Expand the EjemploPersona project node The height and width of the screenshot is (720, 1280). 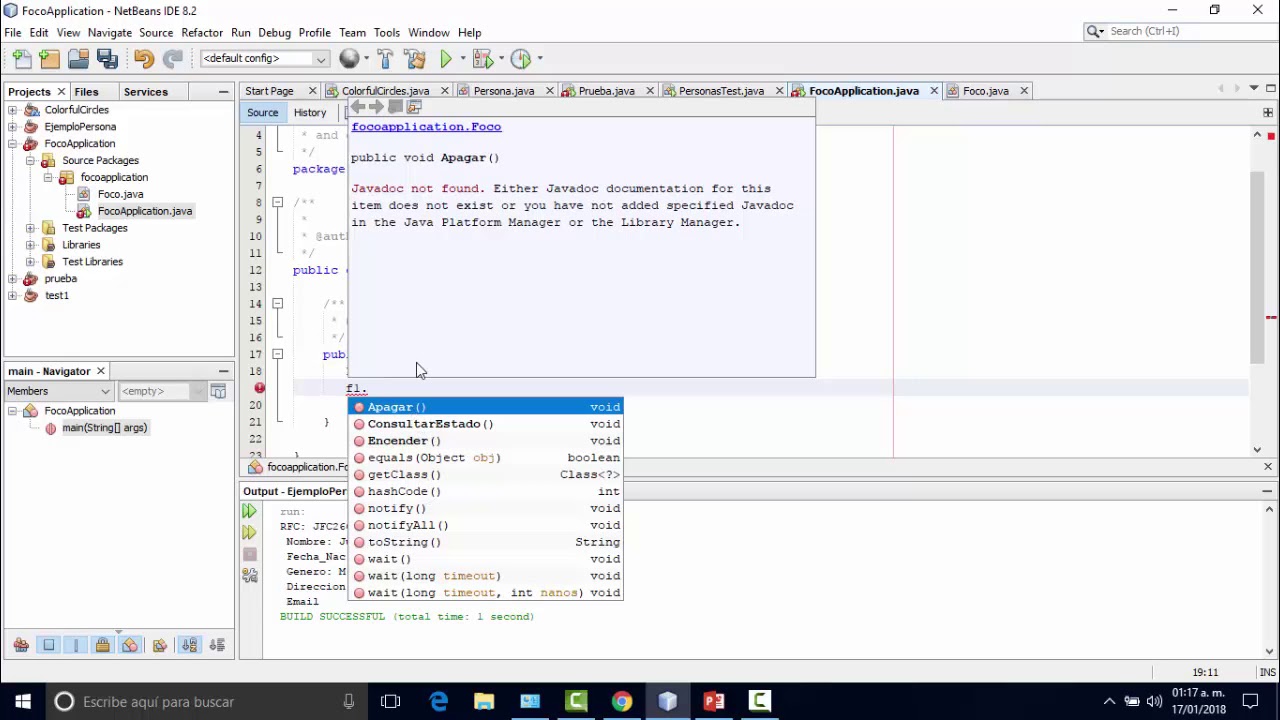point(13,127)
